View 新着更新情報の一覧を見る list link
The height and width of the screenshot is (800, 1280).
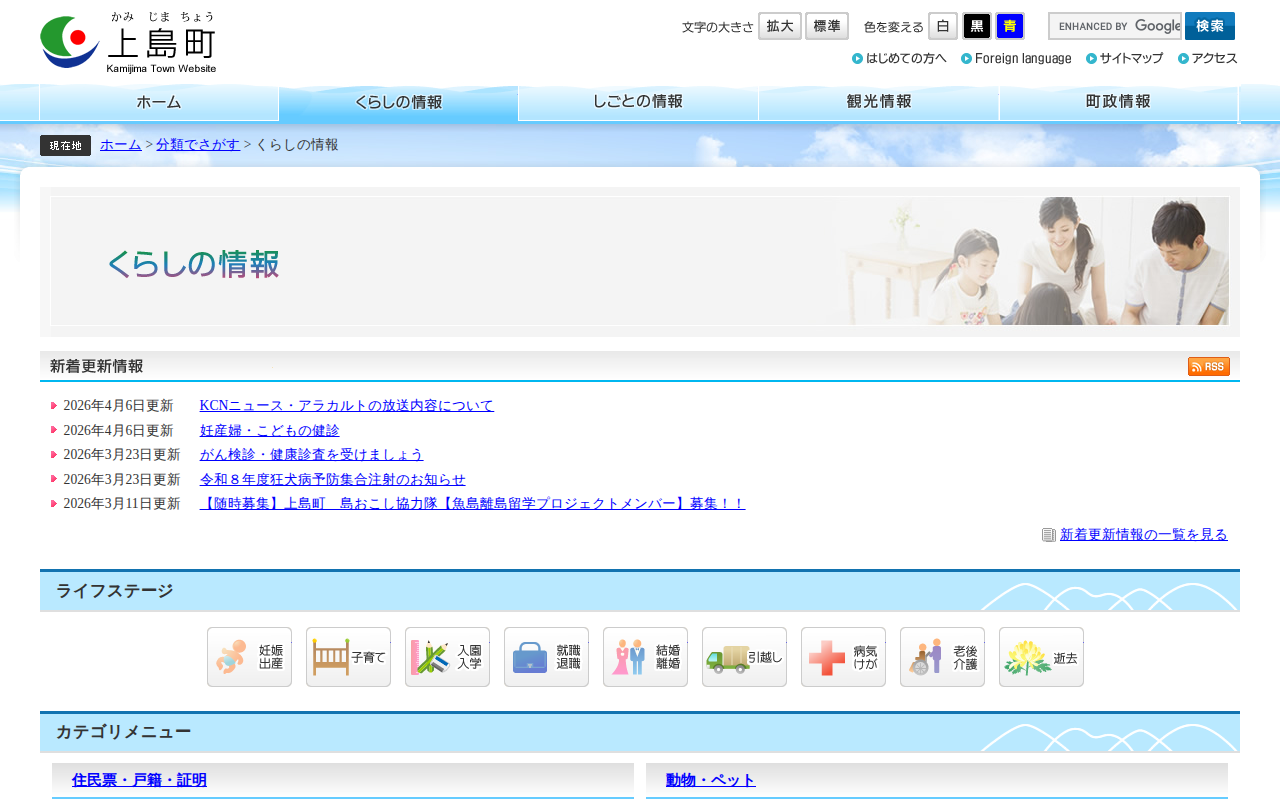(1144, 535)
